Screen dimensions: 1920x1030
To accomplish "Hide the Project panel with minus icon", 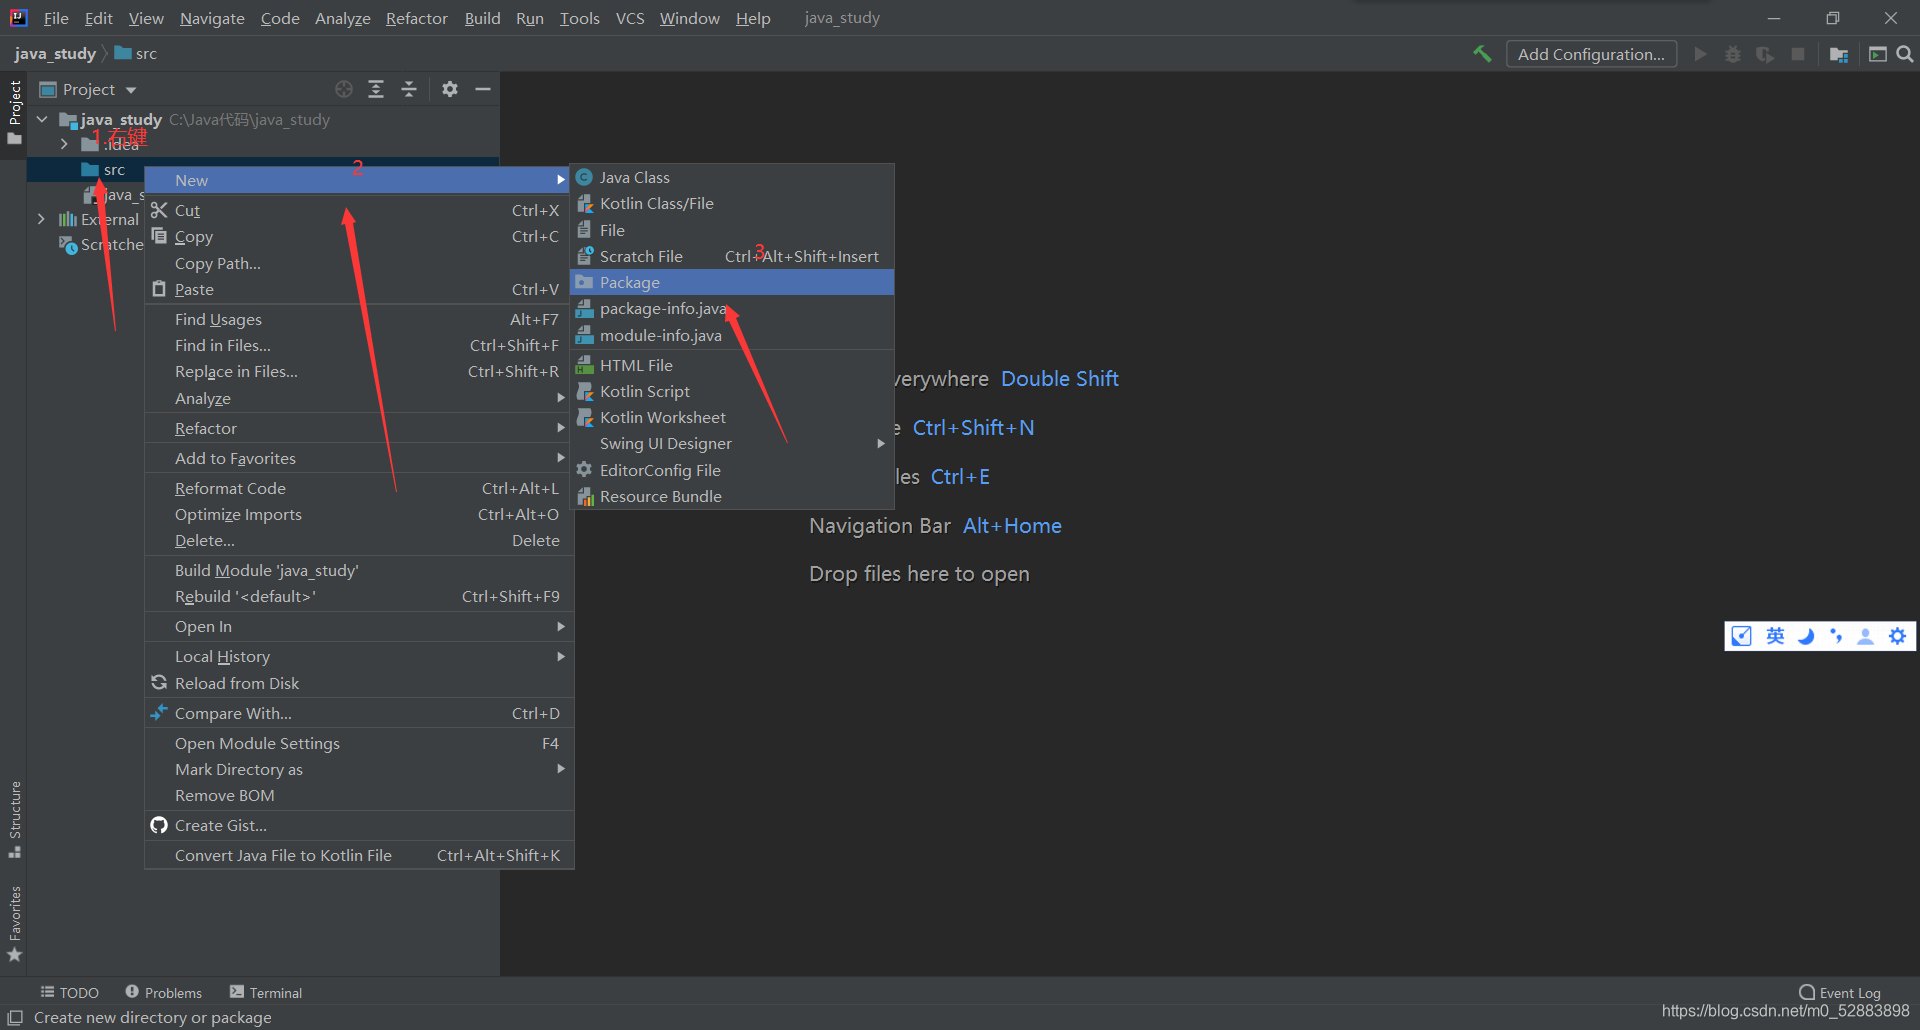I will coord(483,89).
